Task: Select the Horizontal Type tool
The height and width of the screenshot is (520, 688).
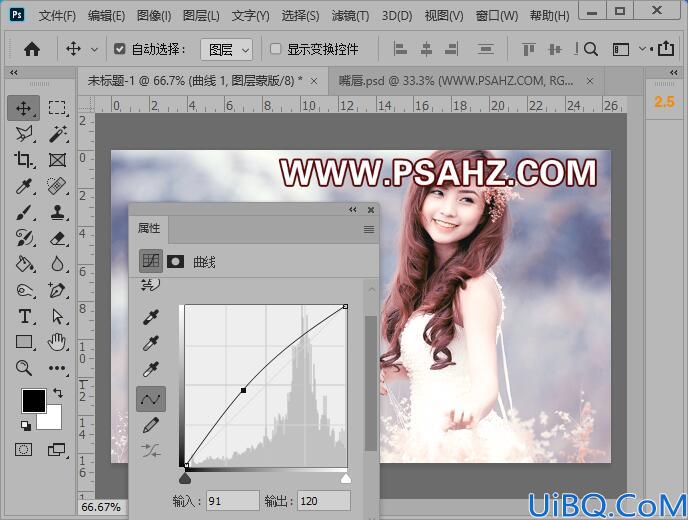Action: click(24, 316)
